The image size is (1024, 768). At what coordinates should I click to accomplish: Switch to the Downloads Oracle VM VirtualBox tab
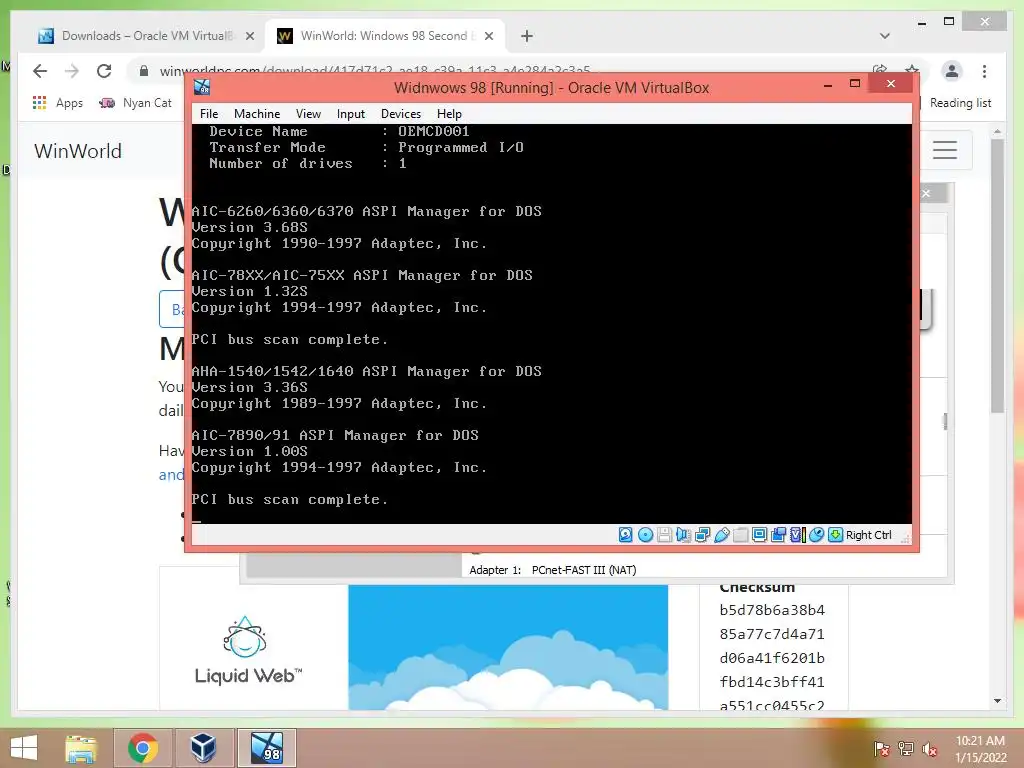point(147,36)
